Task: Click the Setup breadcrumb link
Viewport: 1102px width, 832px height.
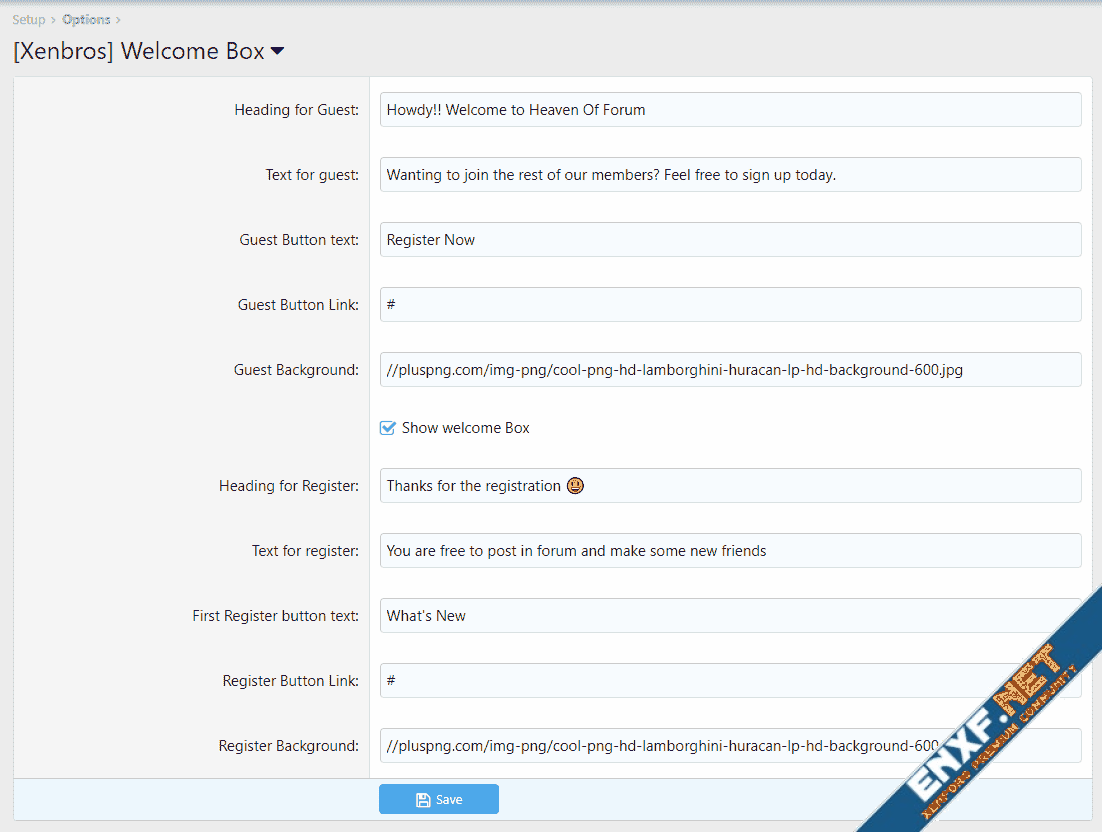Action: click(x=28, y=20)
